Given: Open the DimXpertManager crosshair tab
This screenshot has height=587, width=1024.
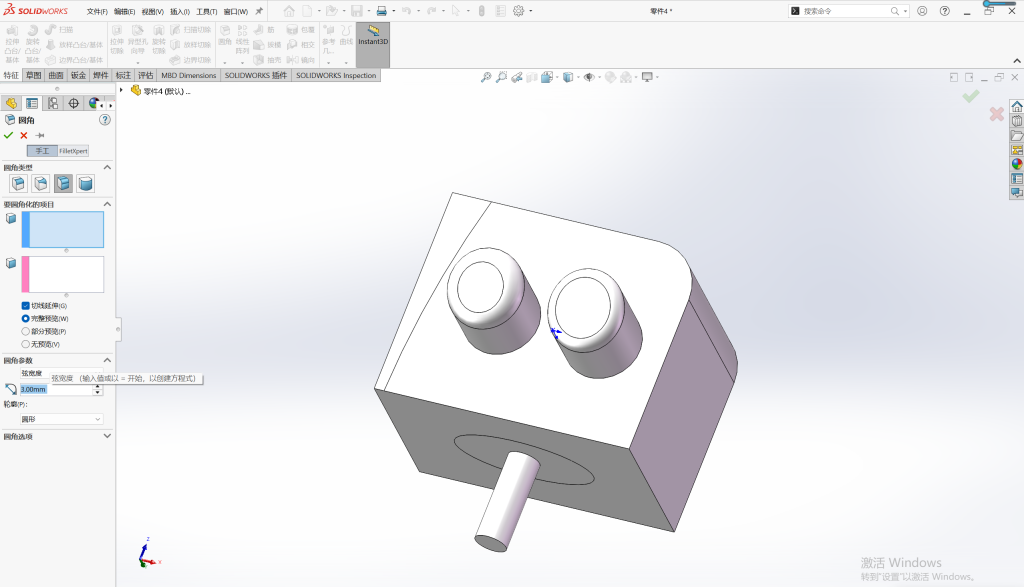Looking at the screenshot, I should (x=74, y=103).
